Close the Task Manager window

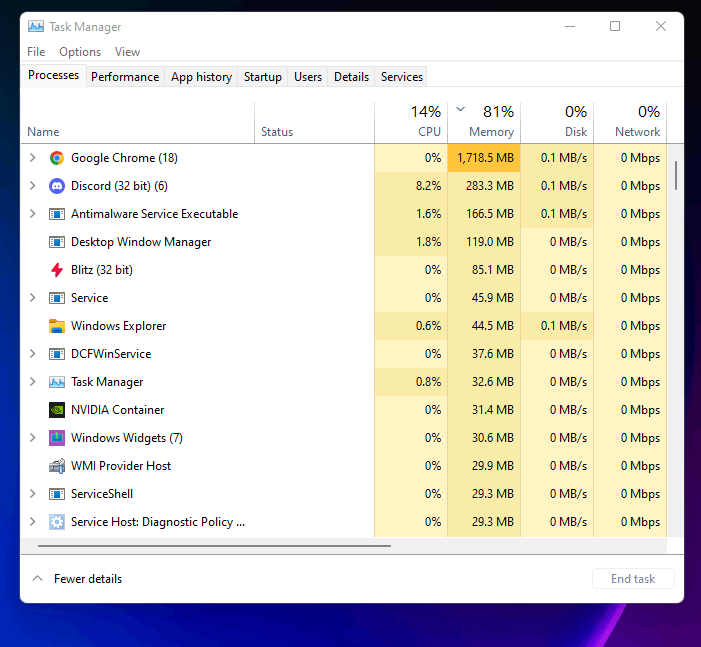coord(661,26)
